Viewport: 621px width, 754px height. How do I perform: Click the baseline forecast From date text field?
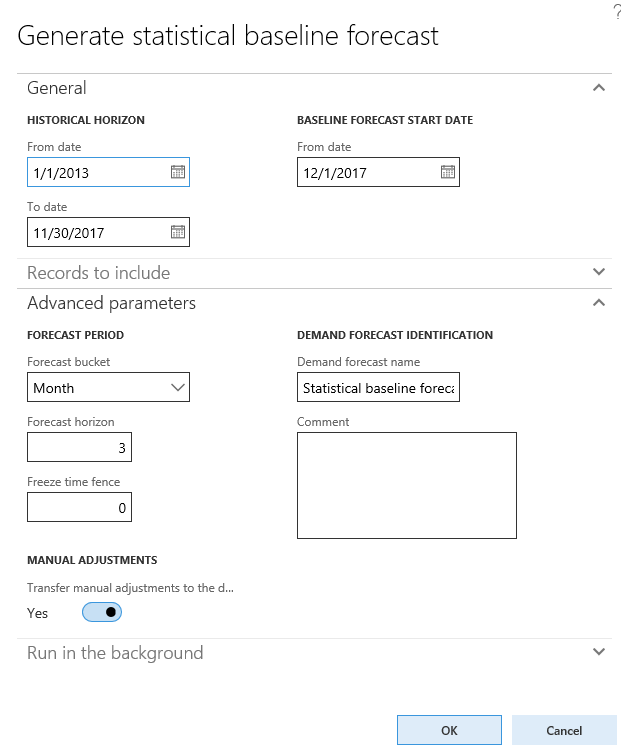click(365, 172)
